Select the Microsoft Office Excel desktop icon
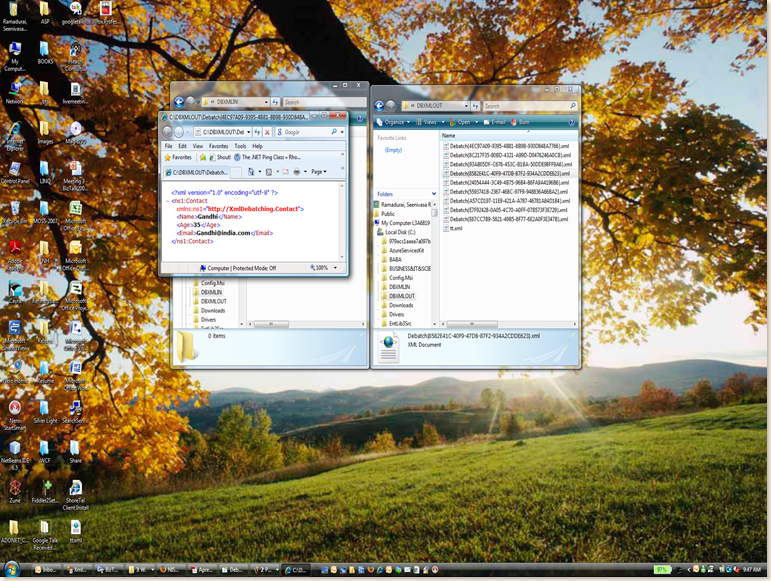 [75, 216]
